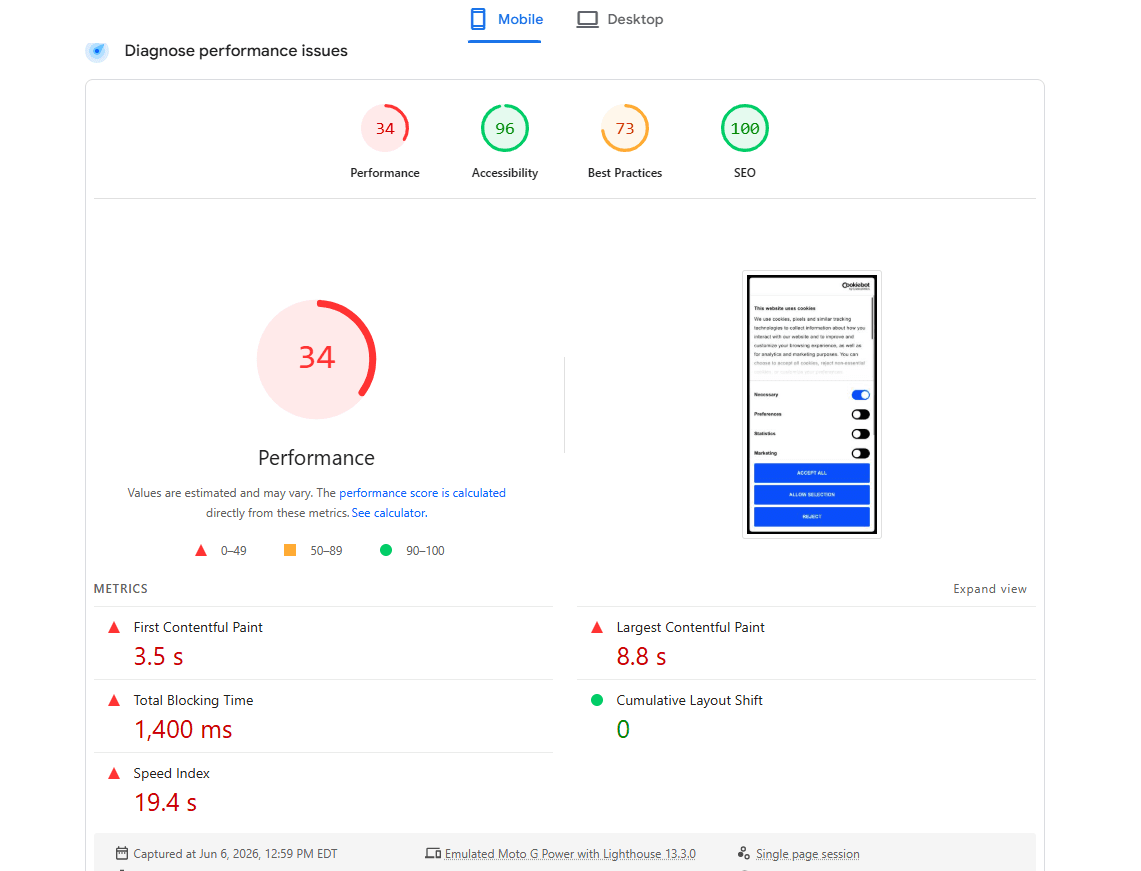The width and height of the screenshot is (1141, 871).
Task: Click the 1,400 ms value
Action: [183, 729]
